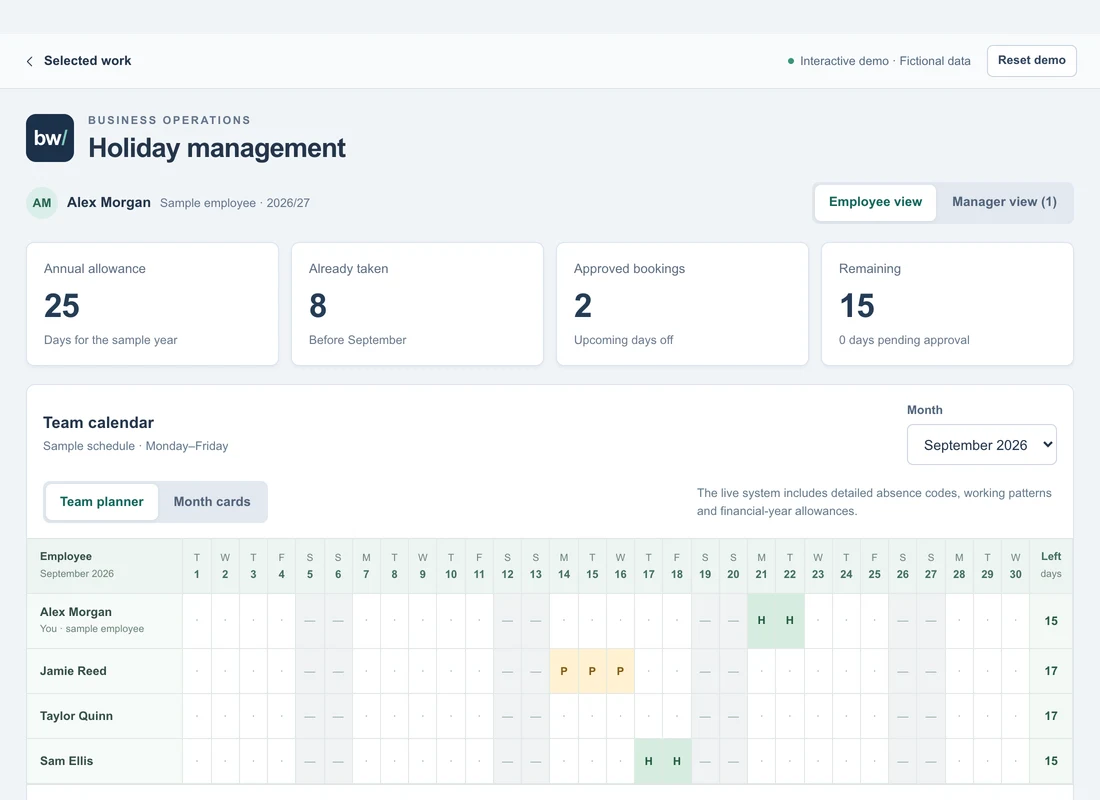Click Jamie Reed's P cell on Monday 14

(x=564, y=671)
